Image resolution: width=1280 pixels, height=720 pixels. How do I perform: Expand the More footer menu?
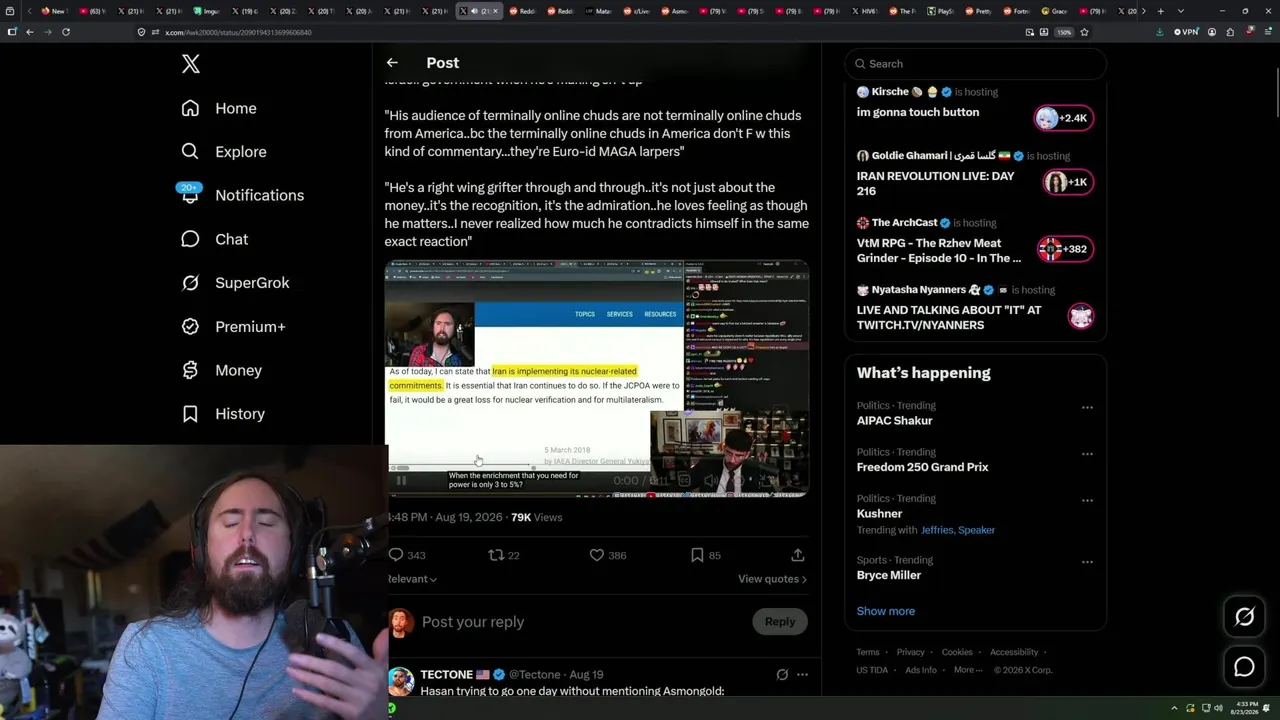(x=967, y=670)
